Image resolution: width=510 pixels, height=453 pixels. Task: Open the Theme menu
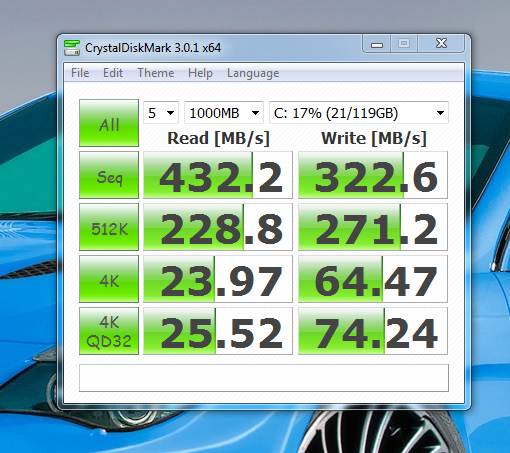point(156,73)
